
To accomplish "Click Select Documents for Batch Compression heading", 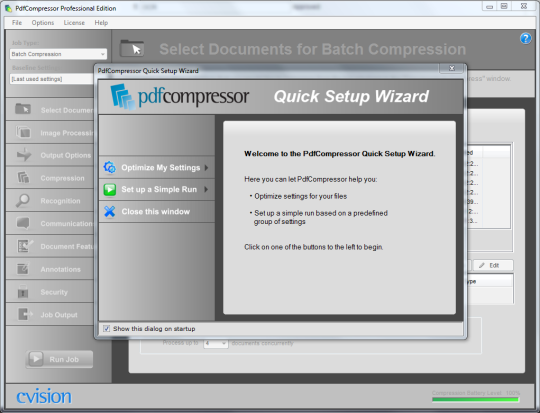I will point(313,49).
